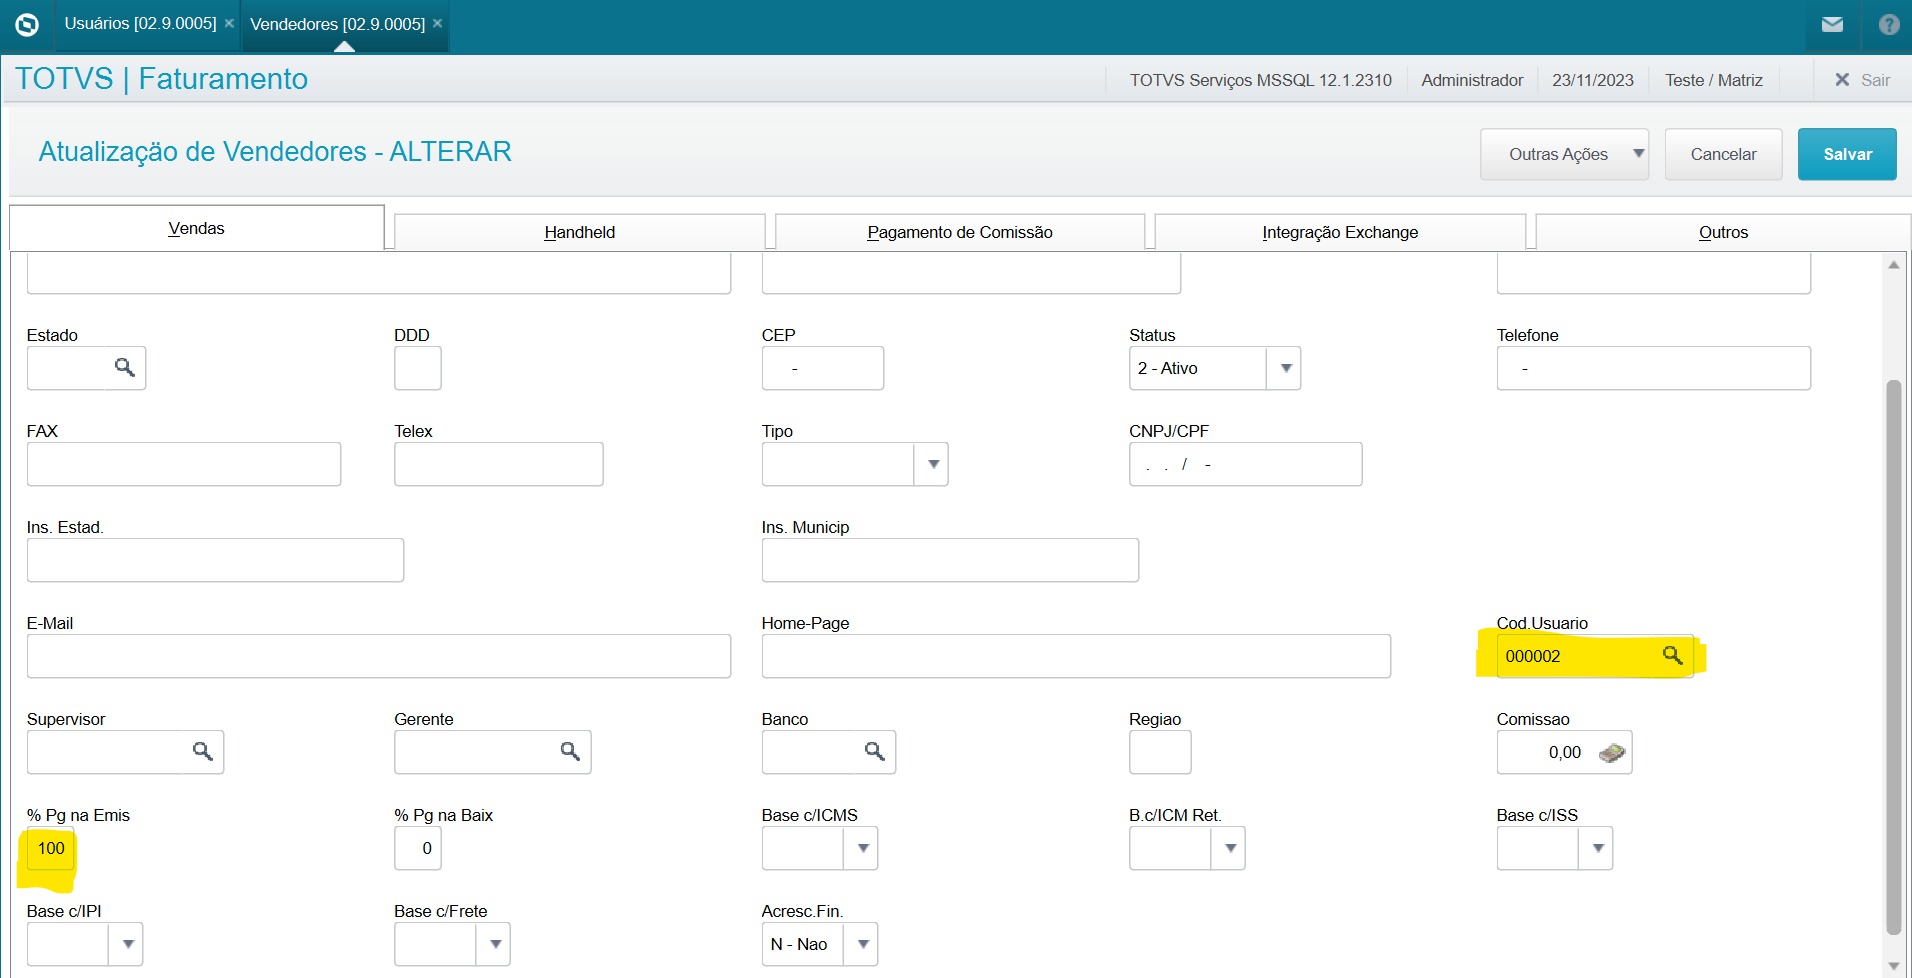
Task: Focus the Telex input field
Action: point(499,464)
